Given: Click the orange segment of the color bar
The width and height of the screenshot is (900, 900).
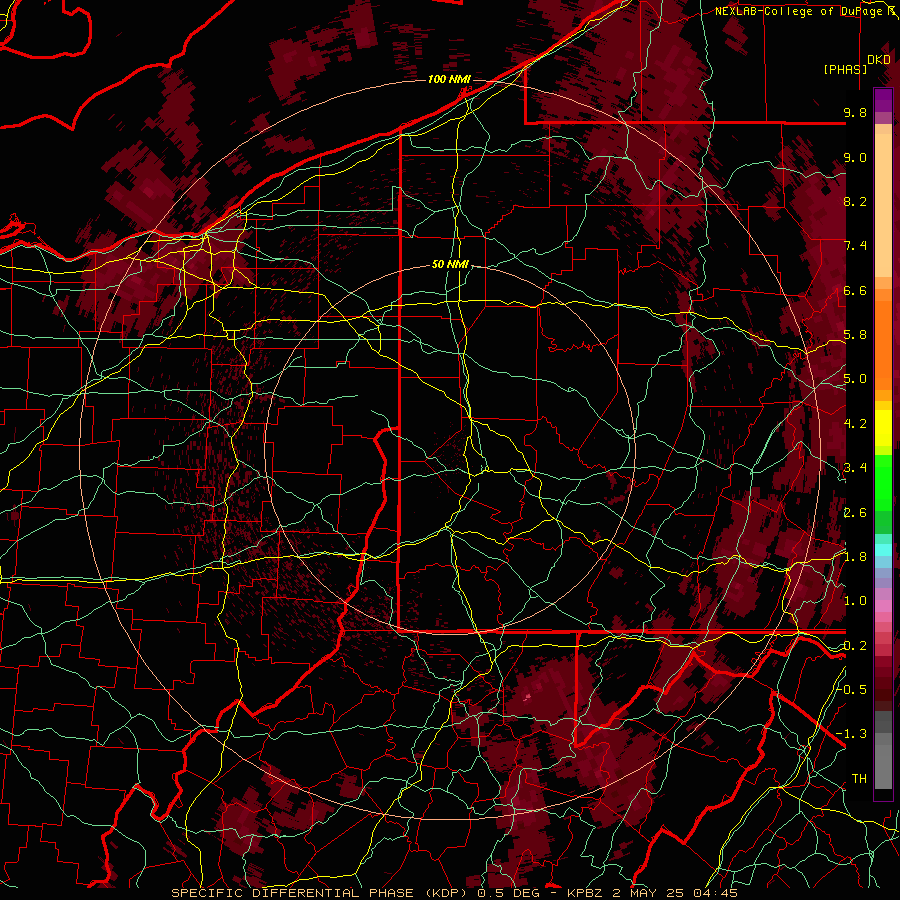Looking at the screenshot, I should pos(883,345).
